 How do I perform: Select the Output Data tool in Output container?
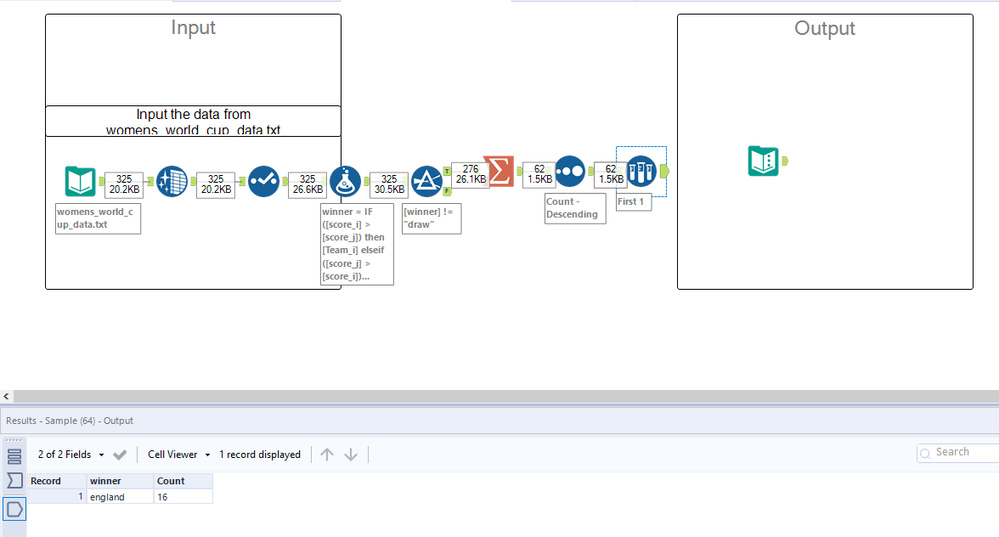(763, 161)
